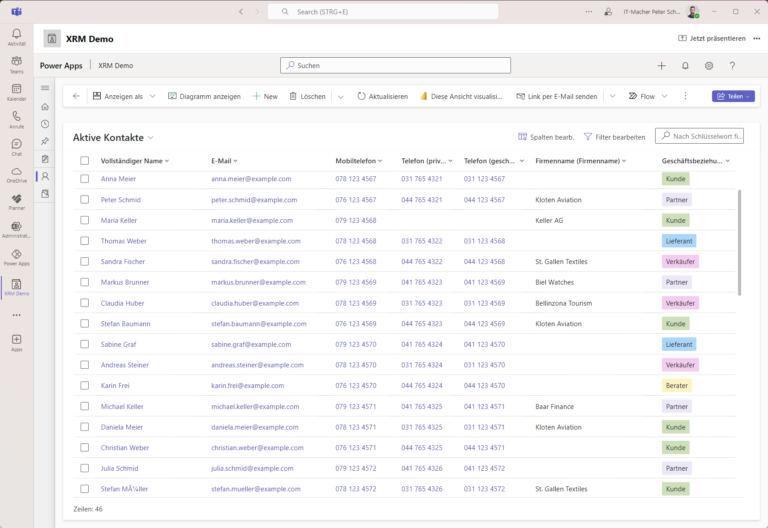768x528 pixels.
Task: Click the plus icon in Power Apps header
Action: 661,66
